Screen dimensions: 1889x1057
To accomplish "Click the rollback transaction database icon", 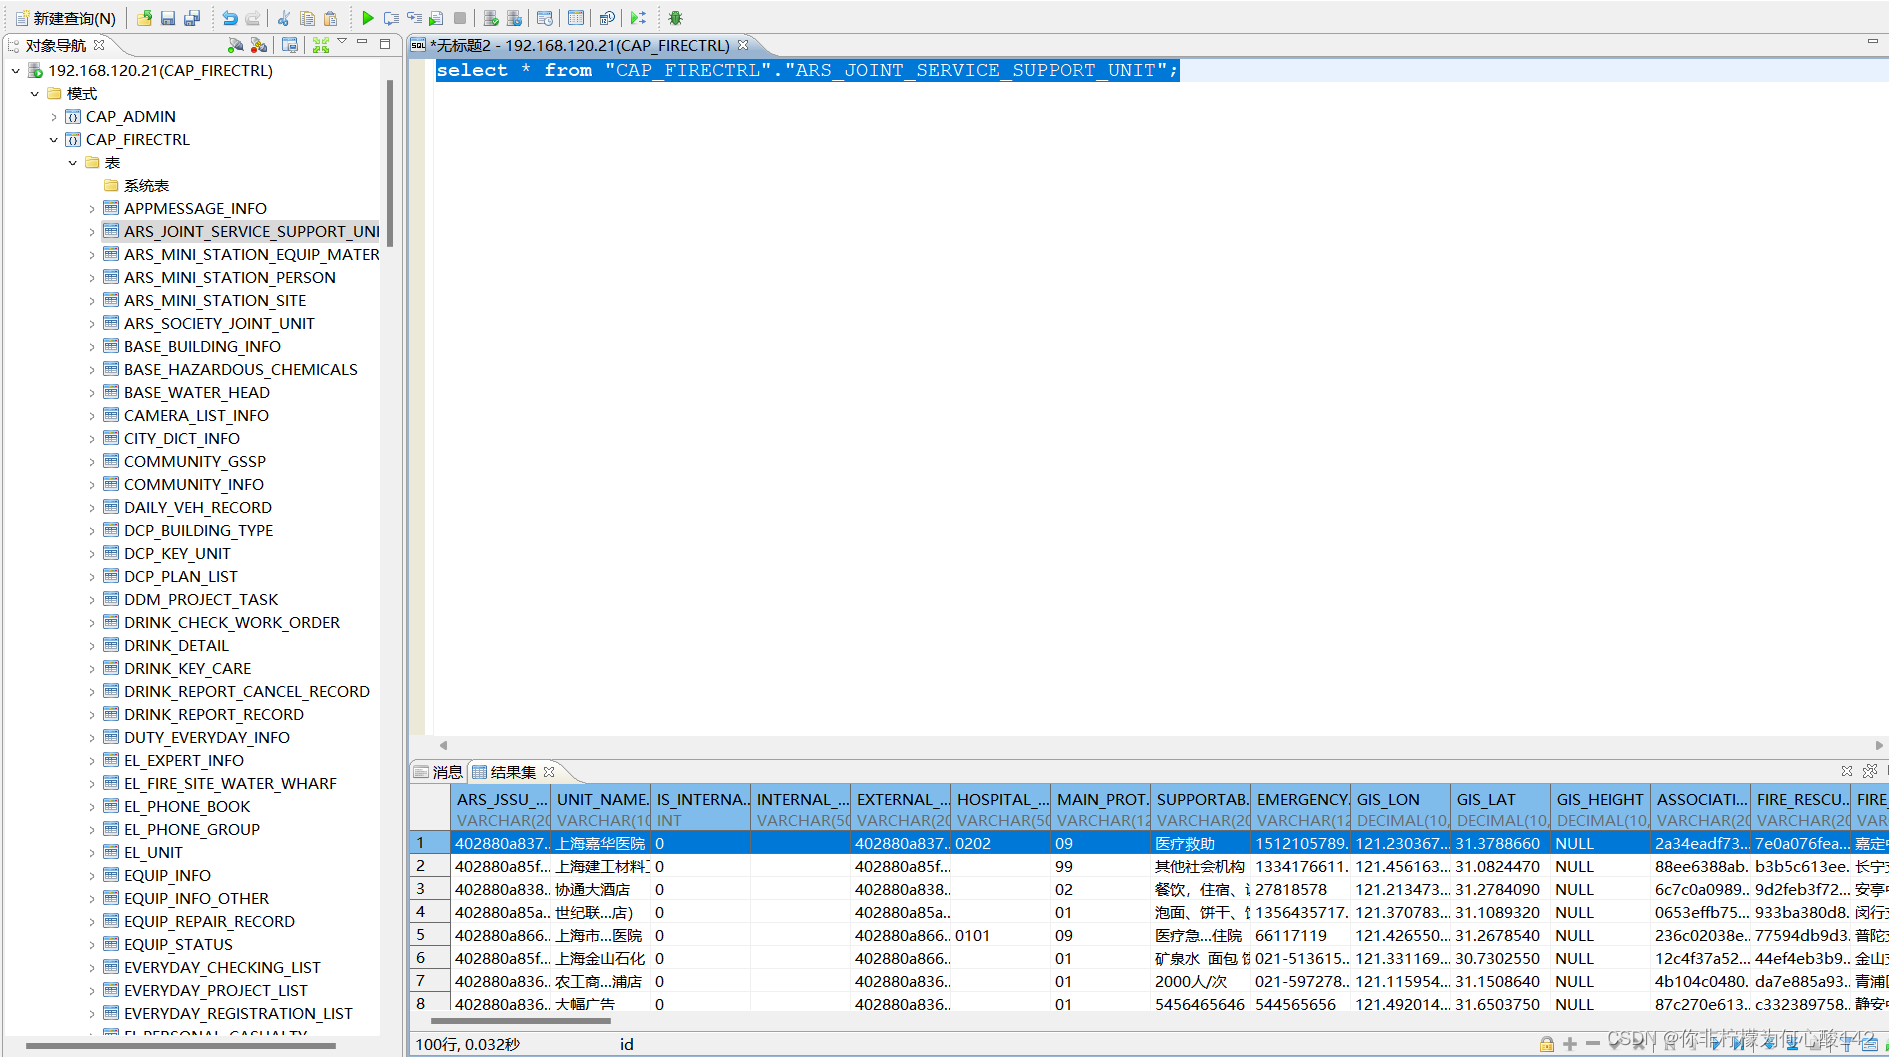I will pos(514,18).
